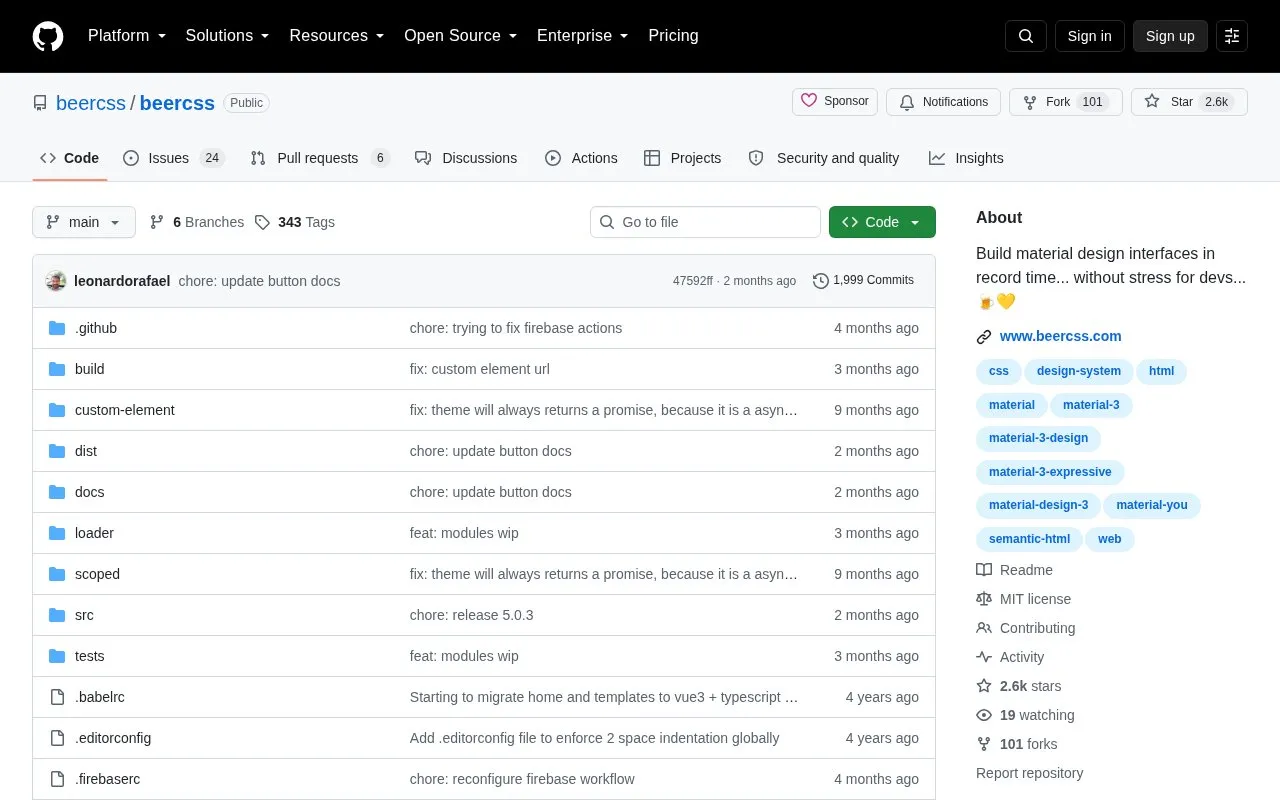
Task: Open the Report repository link
Action: pos(1029,773)
